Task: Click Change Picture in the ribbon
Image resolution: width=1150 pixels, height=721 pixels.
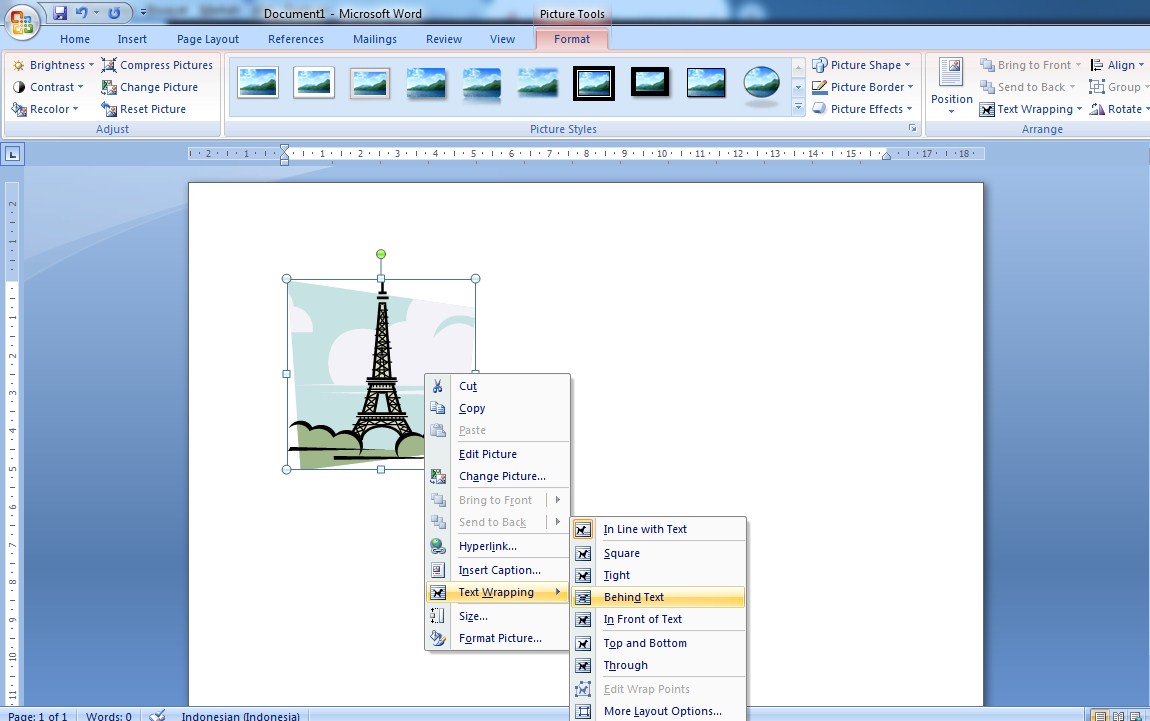Action: pyautogui.click(x=150, y=87)
